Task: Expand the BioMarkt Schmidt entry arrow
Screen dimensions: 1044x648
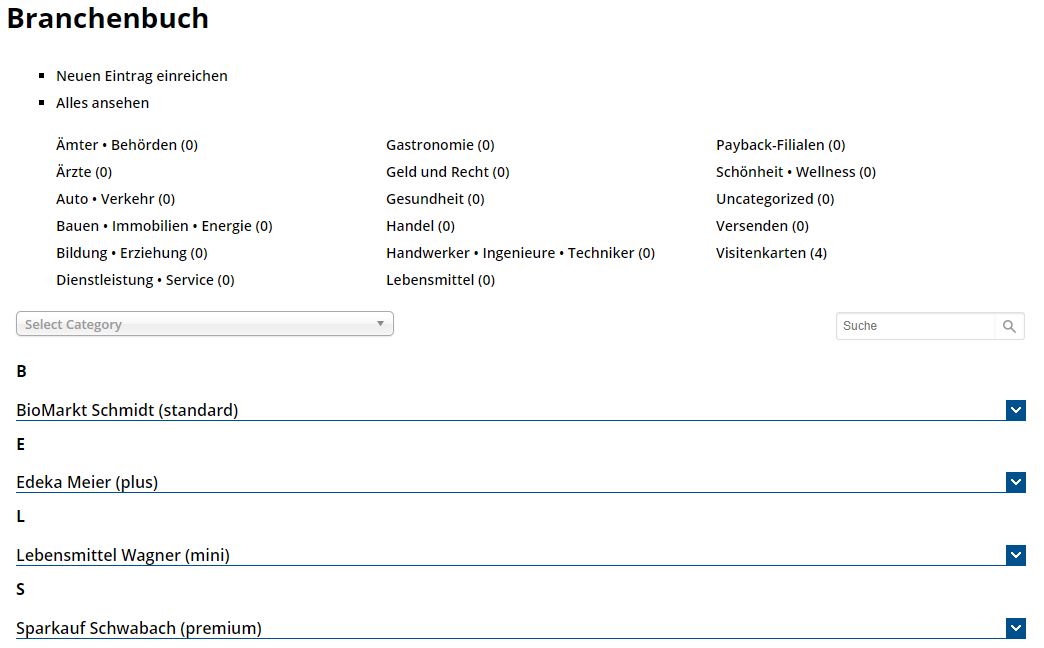Action: point(1016,410)
